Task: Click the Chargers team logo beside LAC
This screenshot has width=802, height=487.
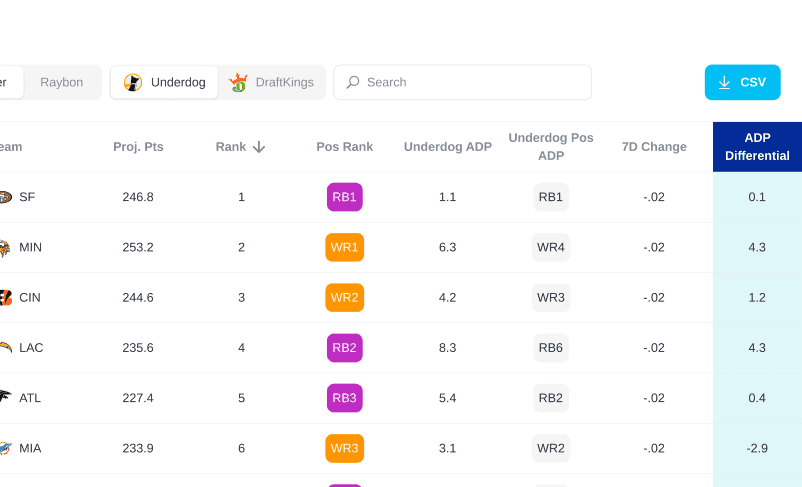Action: pos(5,347)
